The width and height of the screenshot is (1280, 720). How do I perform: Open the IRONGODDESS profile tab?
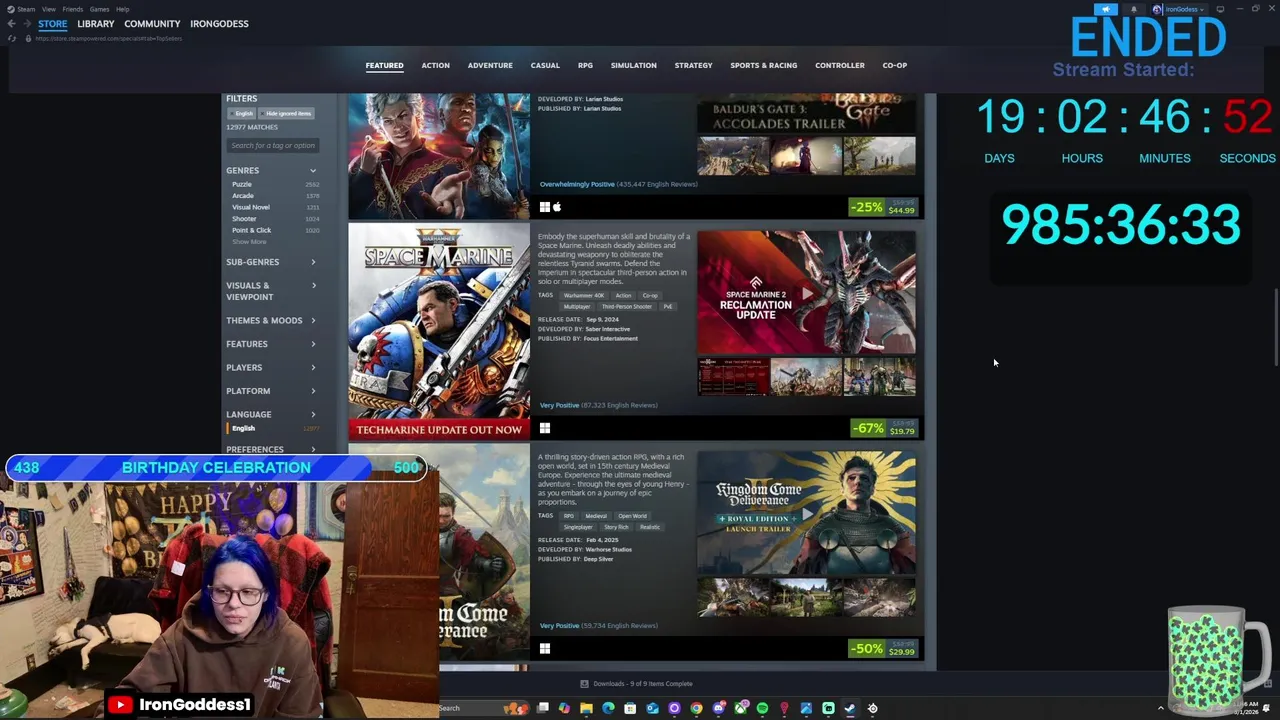tap(219, 24)
